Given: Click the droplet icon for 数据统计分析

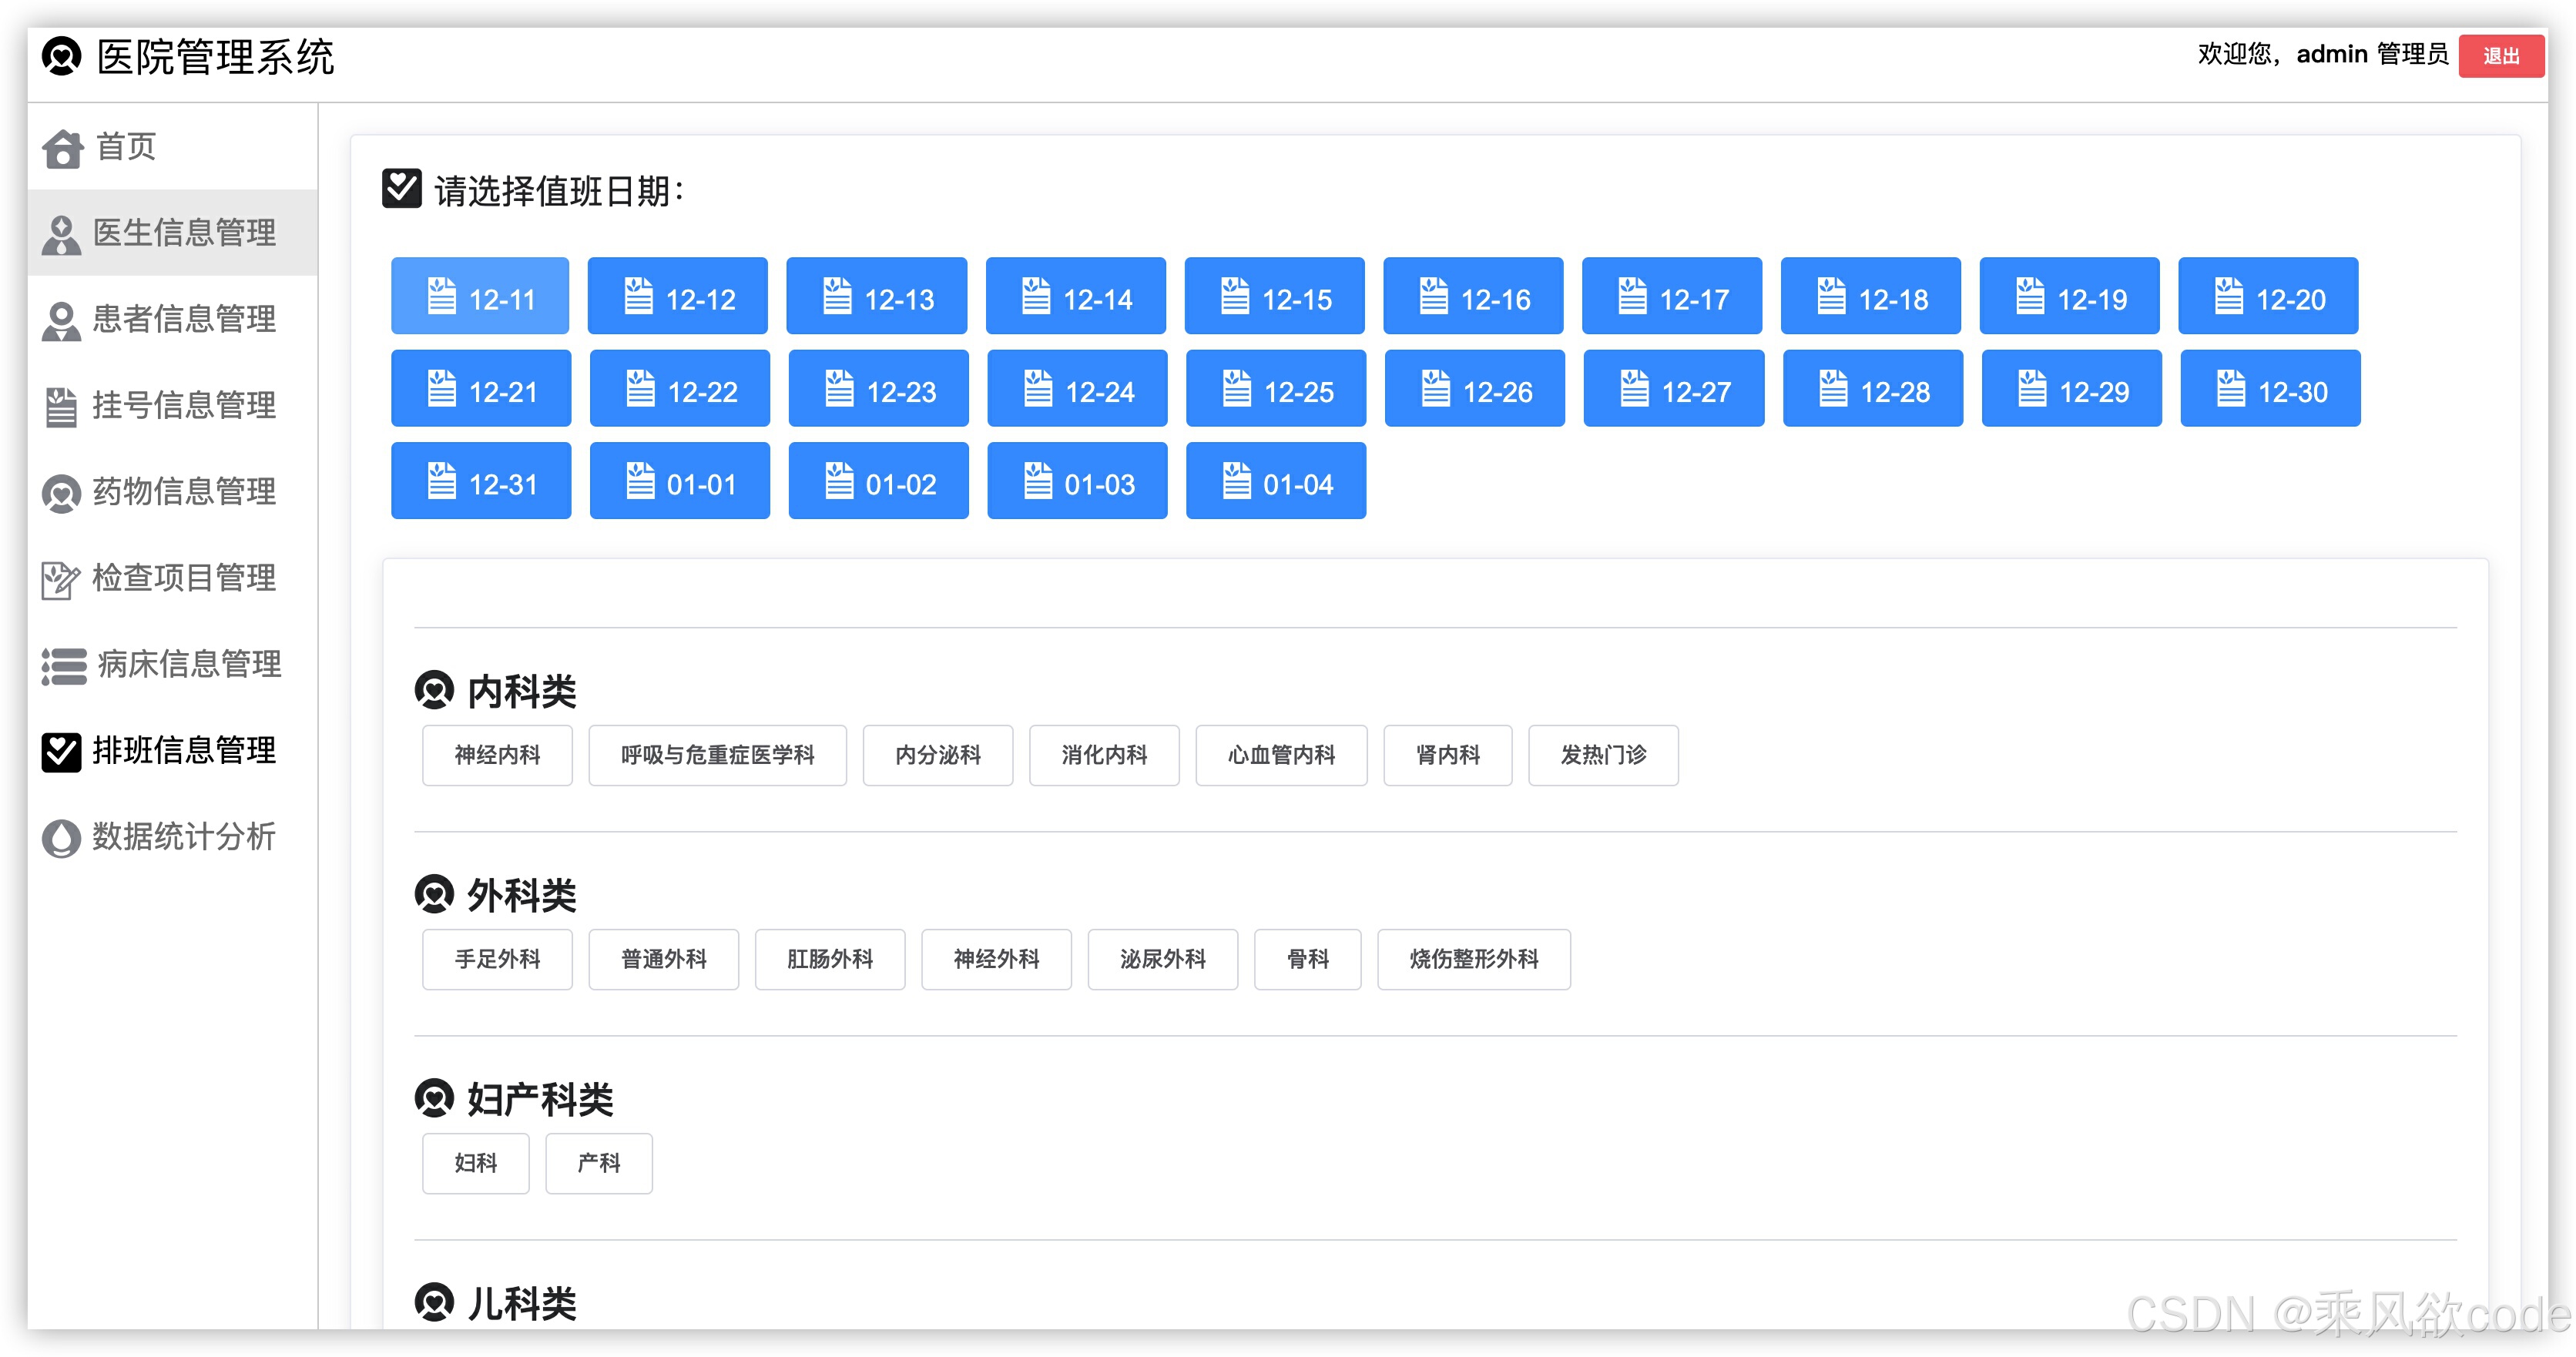Looking at the screenshot, I should click(x=62, y=837).
